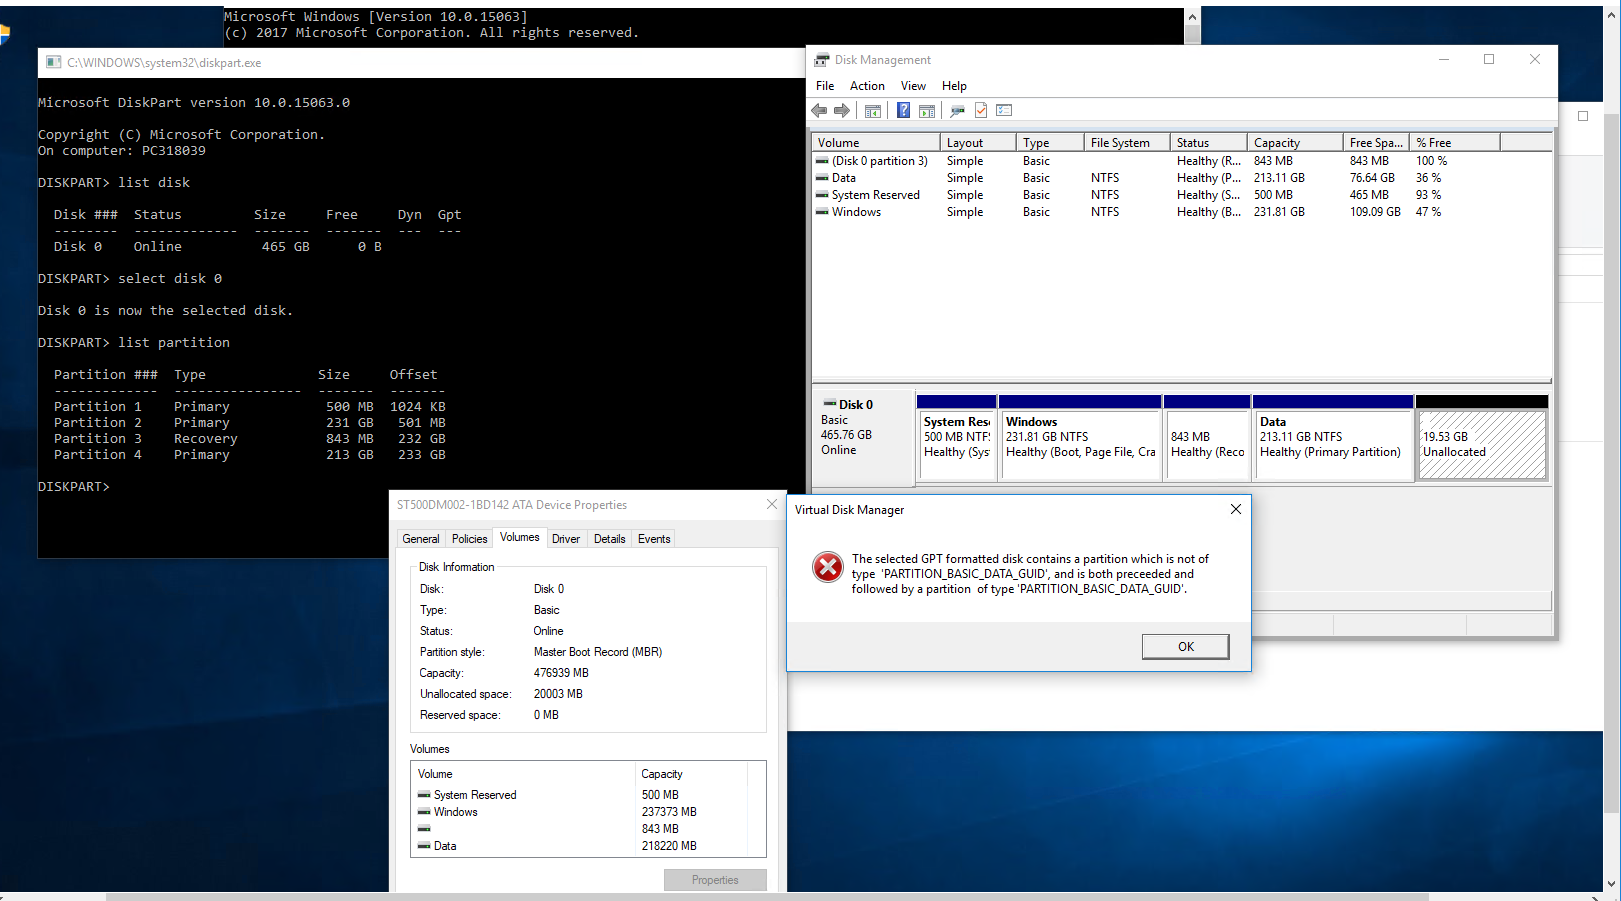
Task: Click the Partition style value text
Action: point(598,652)
